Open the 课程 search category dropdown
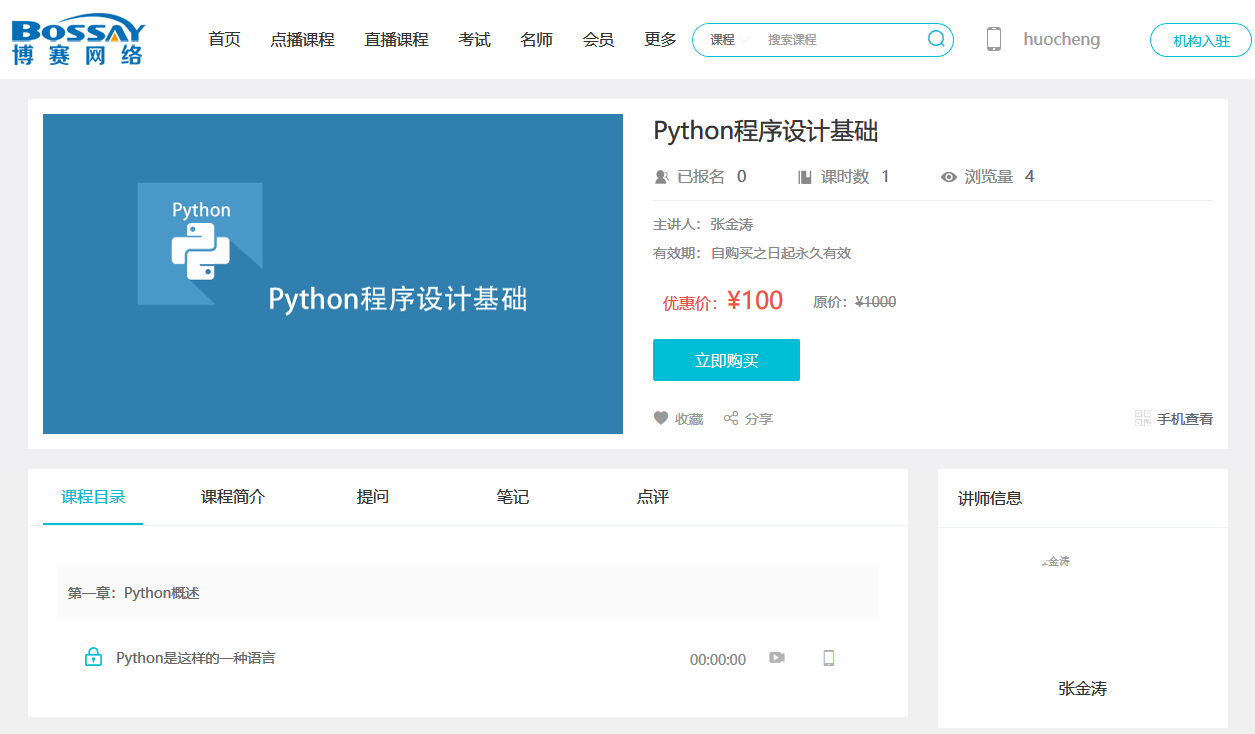The height and width of the screenshot is (734, 1255). pos(730,40)
